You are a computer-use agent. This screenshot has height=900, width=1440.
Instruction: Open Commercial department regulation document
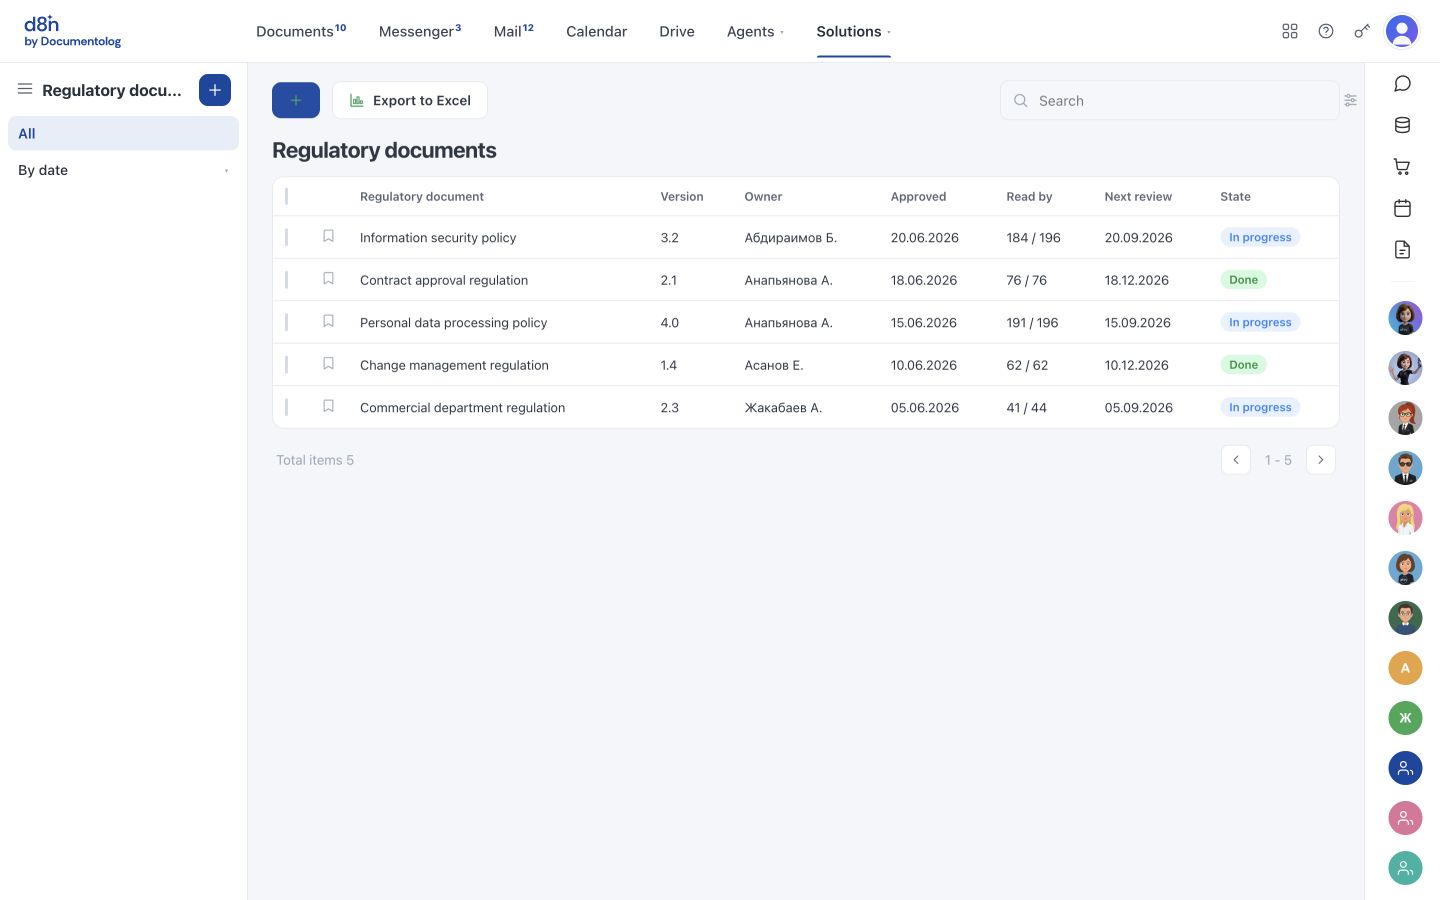(x=462, y=408)
